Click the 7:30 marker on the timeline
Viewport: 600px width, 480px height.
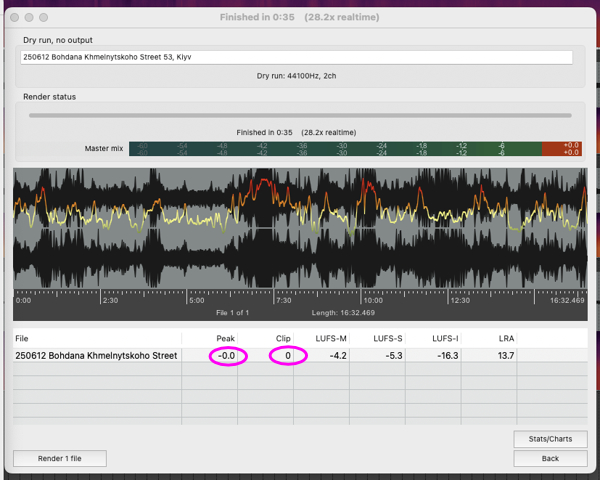pos(284,300)
